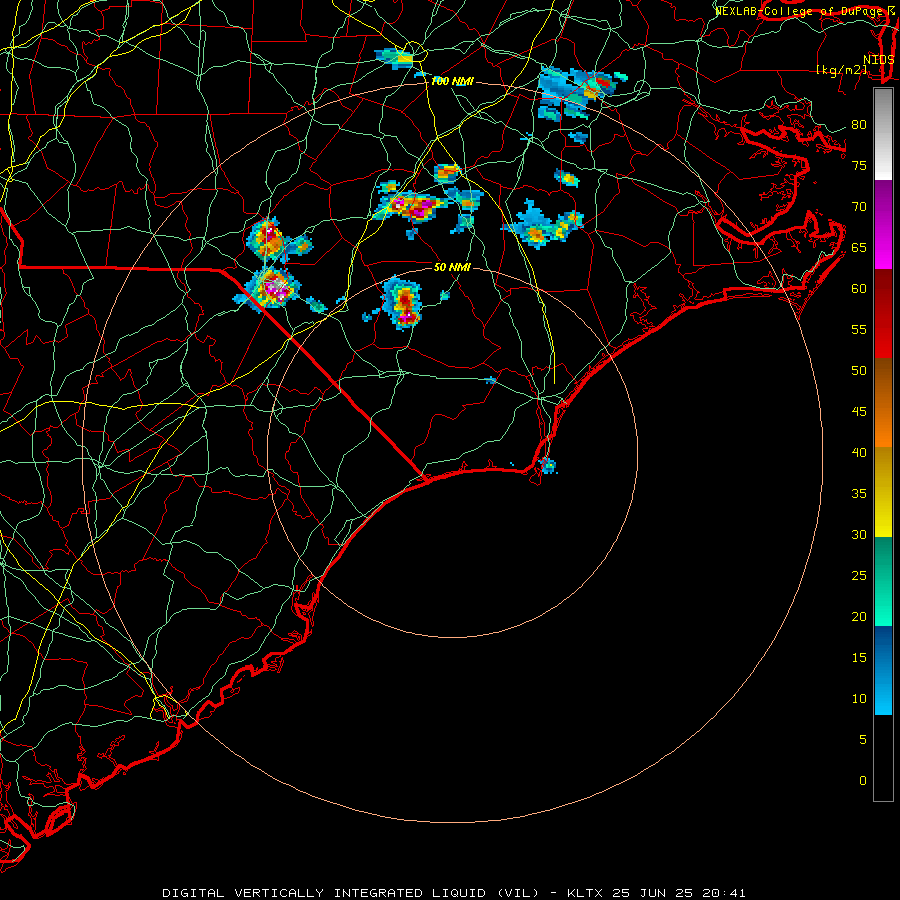This screenshot has height=900, width=900.
Task: Click the legend value "65"
Action: [859, 247]
